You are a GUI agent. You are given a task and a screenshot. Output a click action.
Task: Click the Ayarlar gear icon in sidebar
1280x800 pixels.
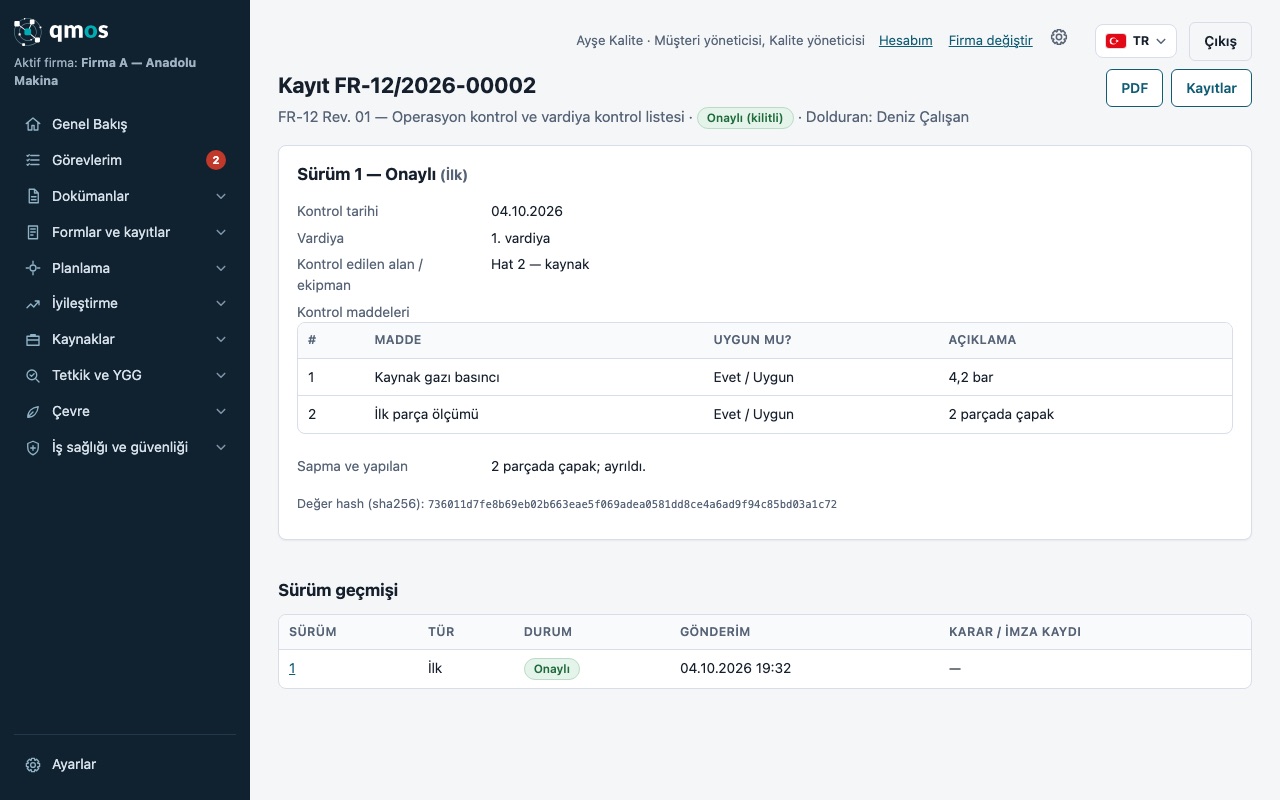click(33, 765)
